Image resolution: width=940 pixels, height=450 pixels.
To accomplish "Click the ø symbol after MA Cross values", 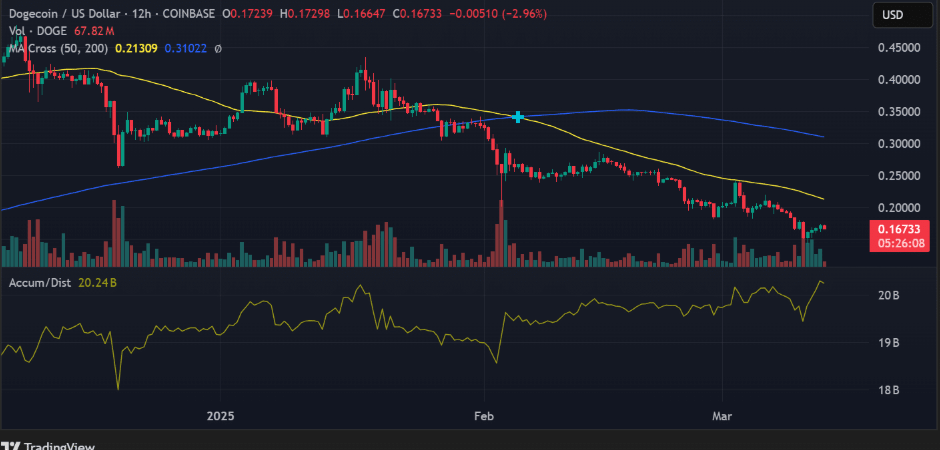I will click(x=218, y=48).
